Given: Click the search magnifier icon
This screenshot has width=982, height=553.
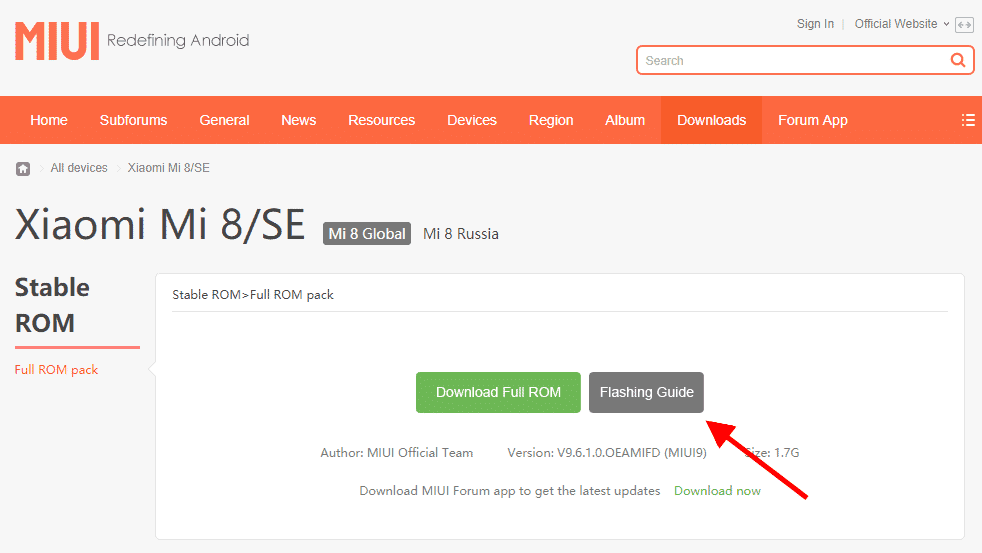Looking at the screenshot, I should point(957,60).
